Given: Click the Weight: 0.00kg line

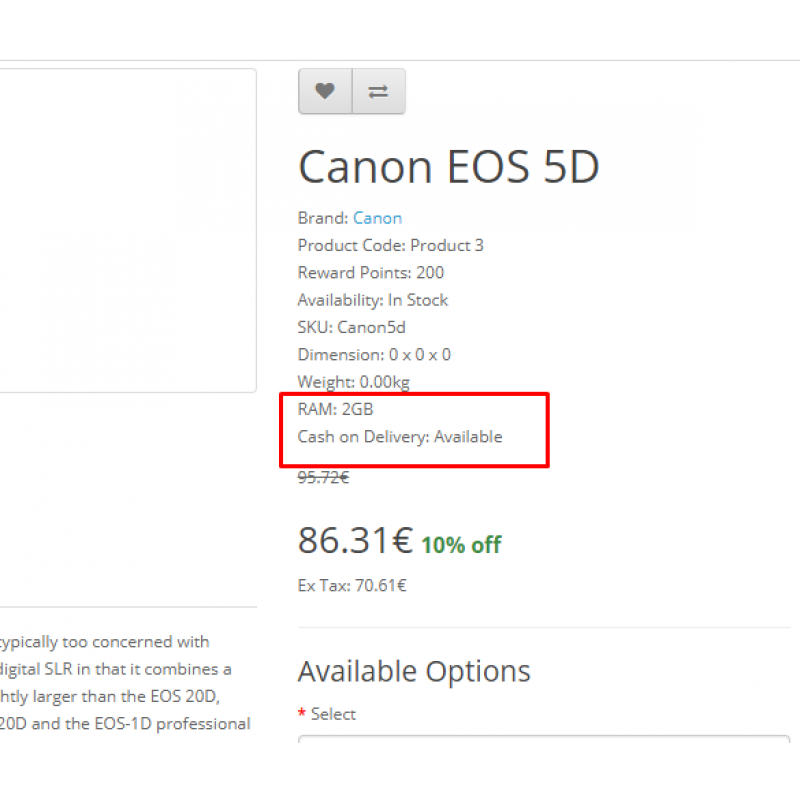Looking at the screenshot, I should pos(354,382).
